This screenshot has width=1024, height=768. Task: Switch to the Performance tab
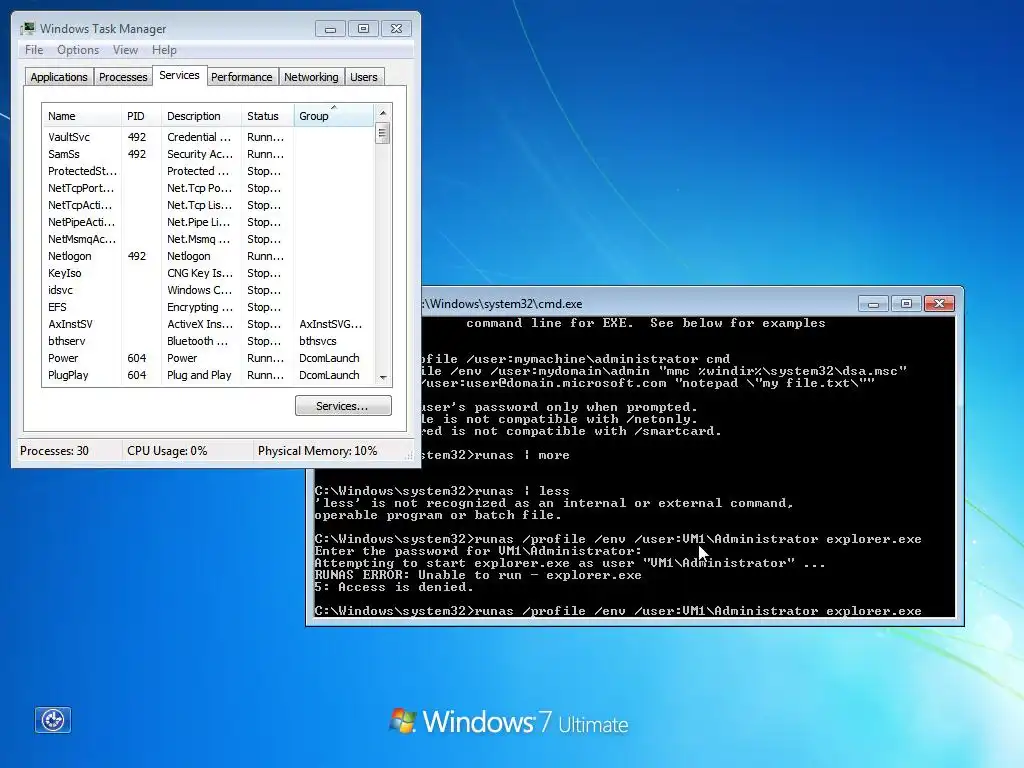coord(242,77)
